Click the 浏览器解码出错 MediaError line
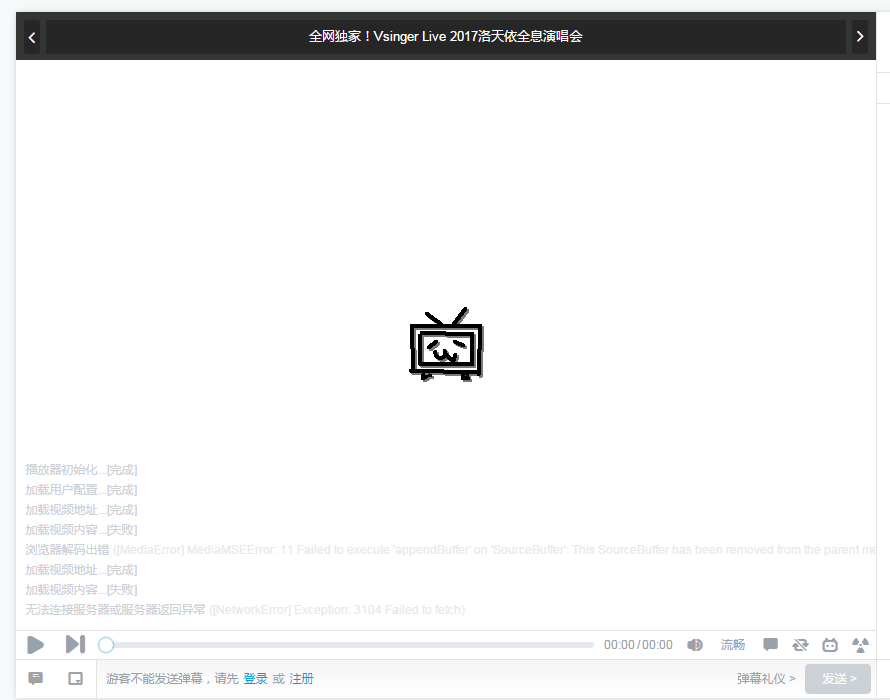 (x=450, y=550)
